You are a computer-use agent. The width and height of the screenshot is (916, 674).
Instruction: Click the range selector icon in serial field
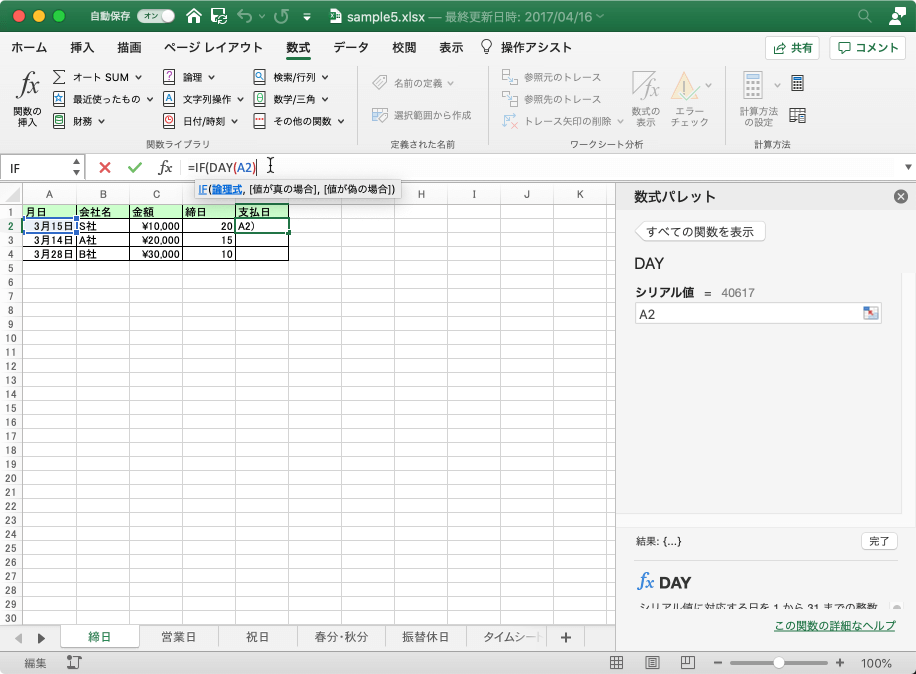[x=871, y=314]
